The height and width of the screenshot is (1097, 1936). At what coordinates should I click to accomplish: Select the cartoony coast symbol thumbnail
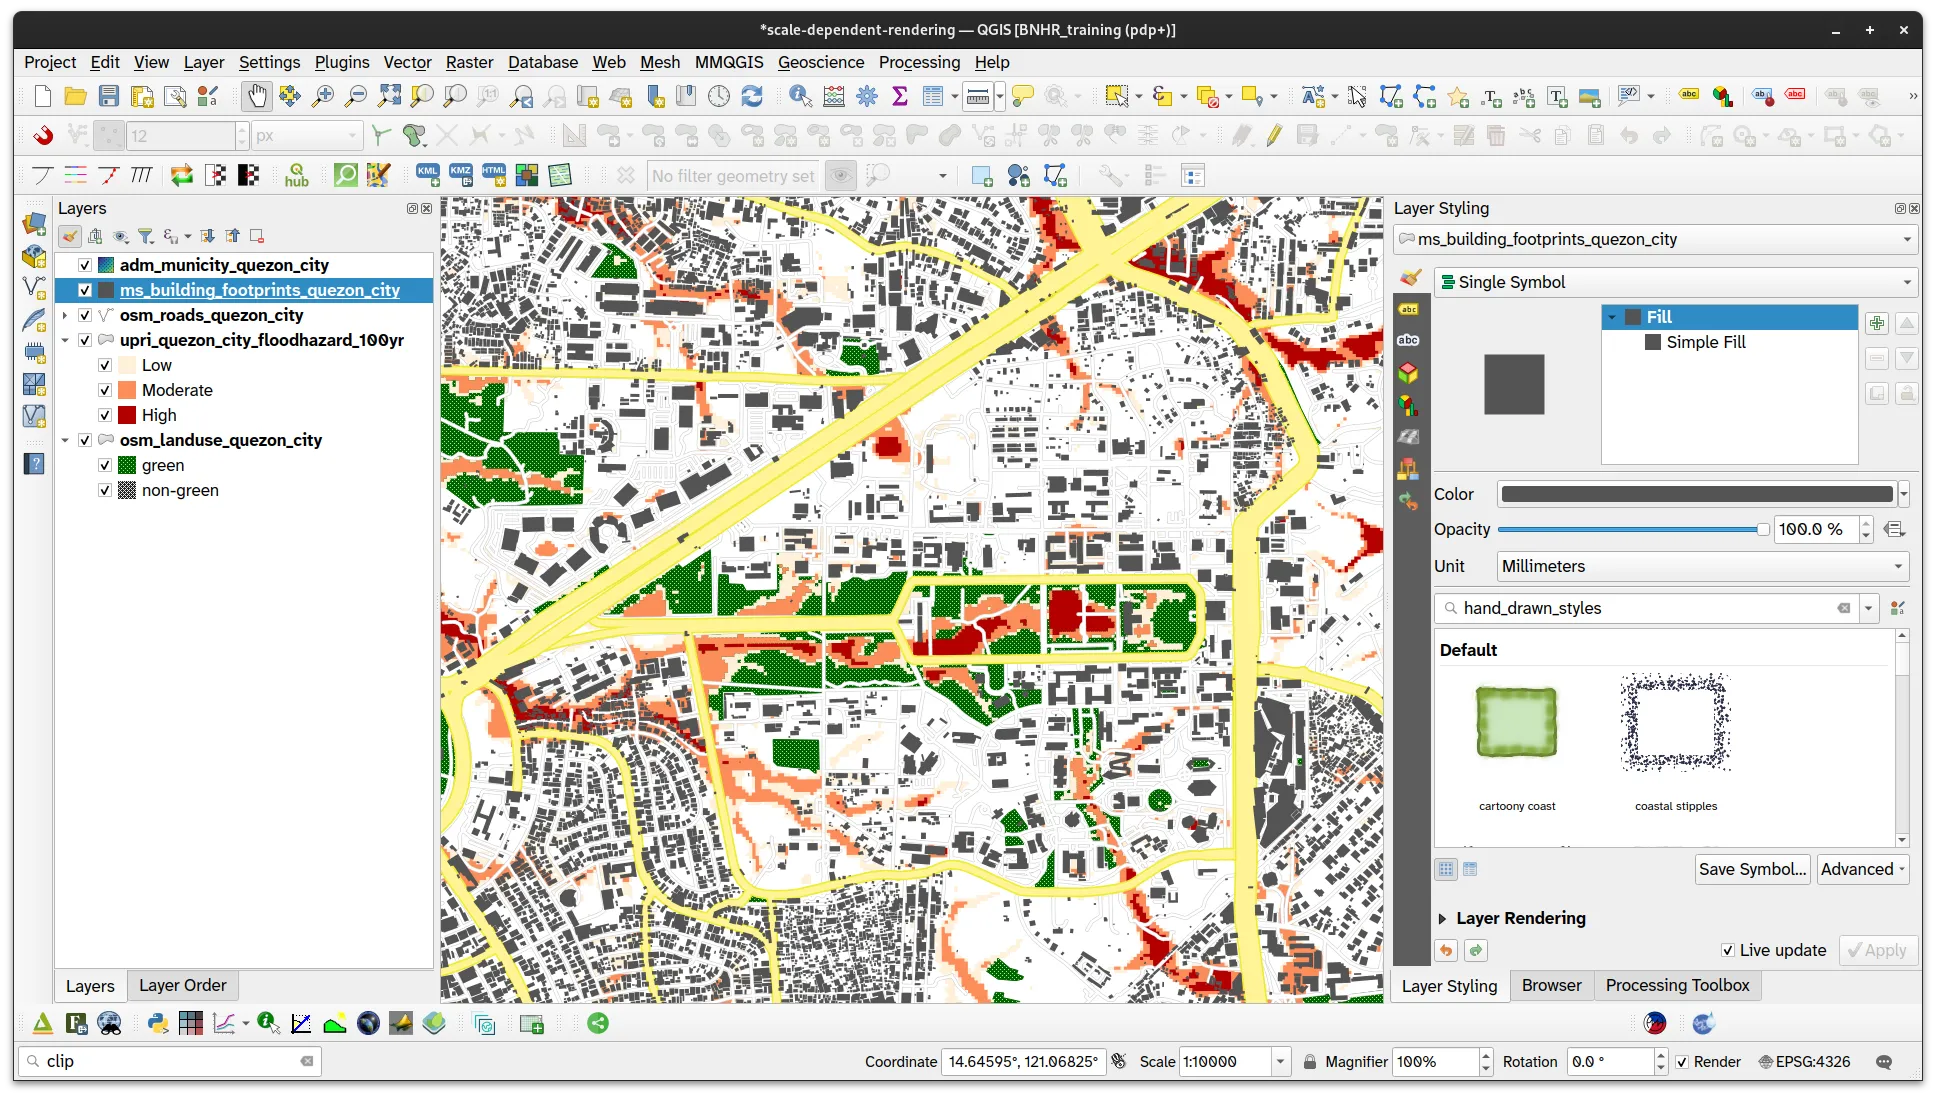pos(1516,722)
